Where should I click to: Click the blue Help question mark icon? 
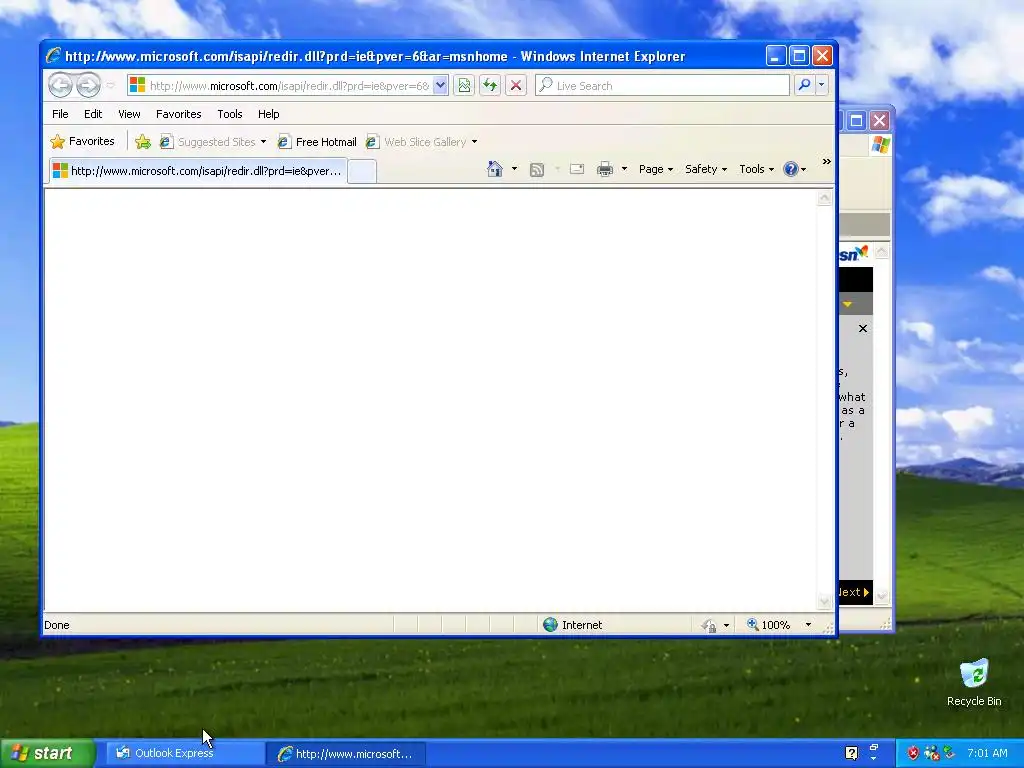791,169
